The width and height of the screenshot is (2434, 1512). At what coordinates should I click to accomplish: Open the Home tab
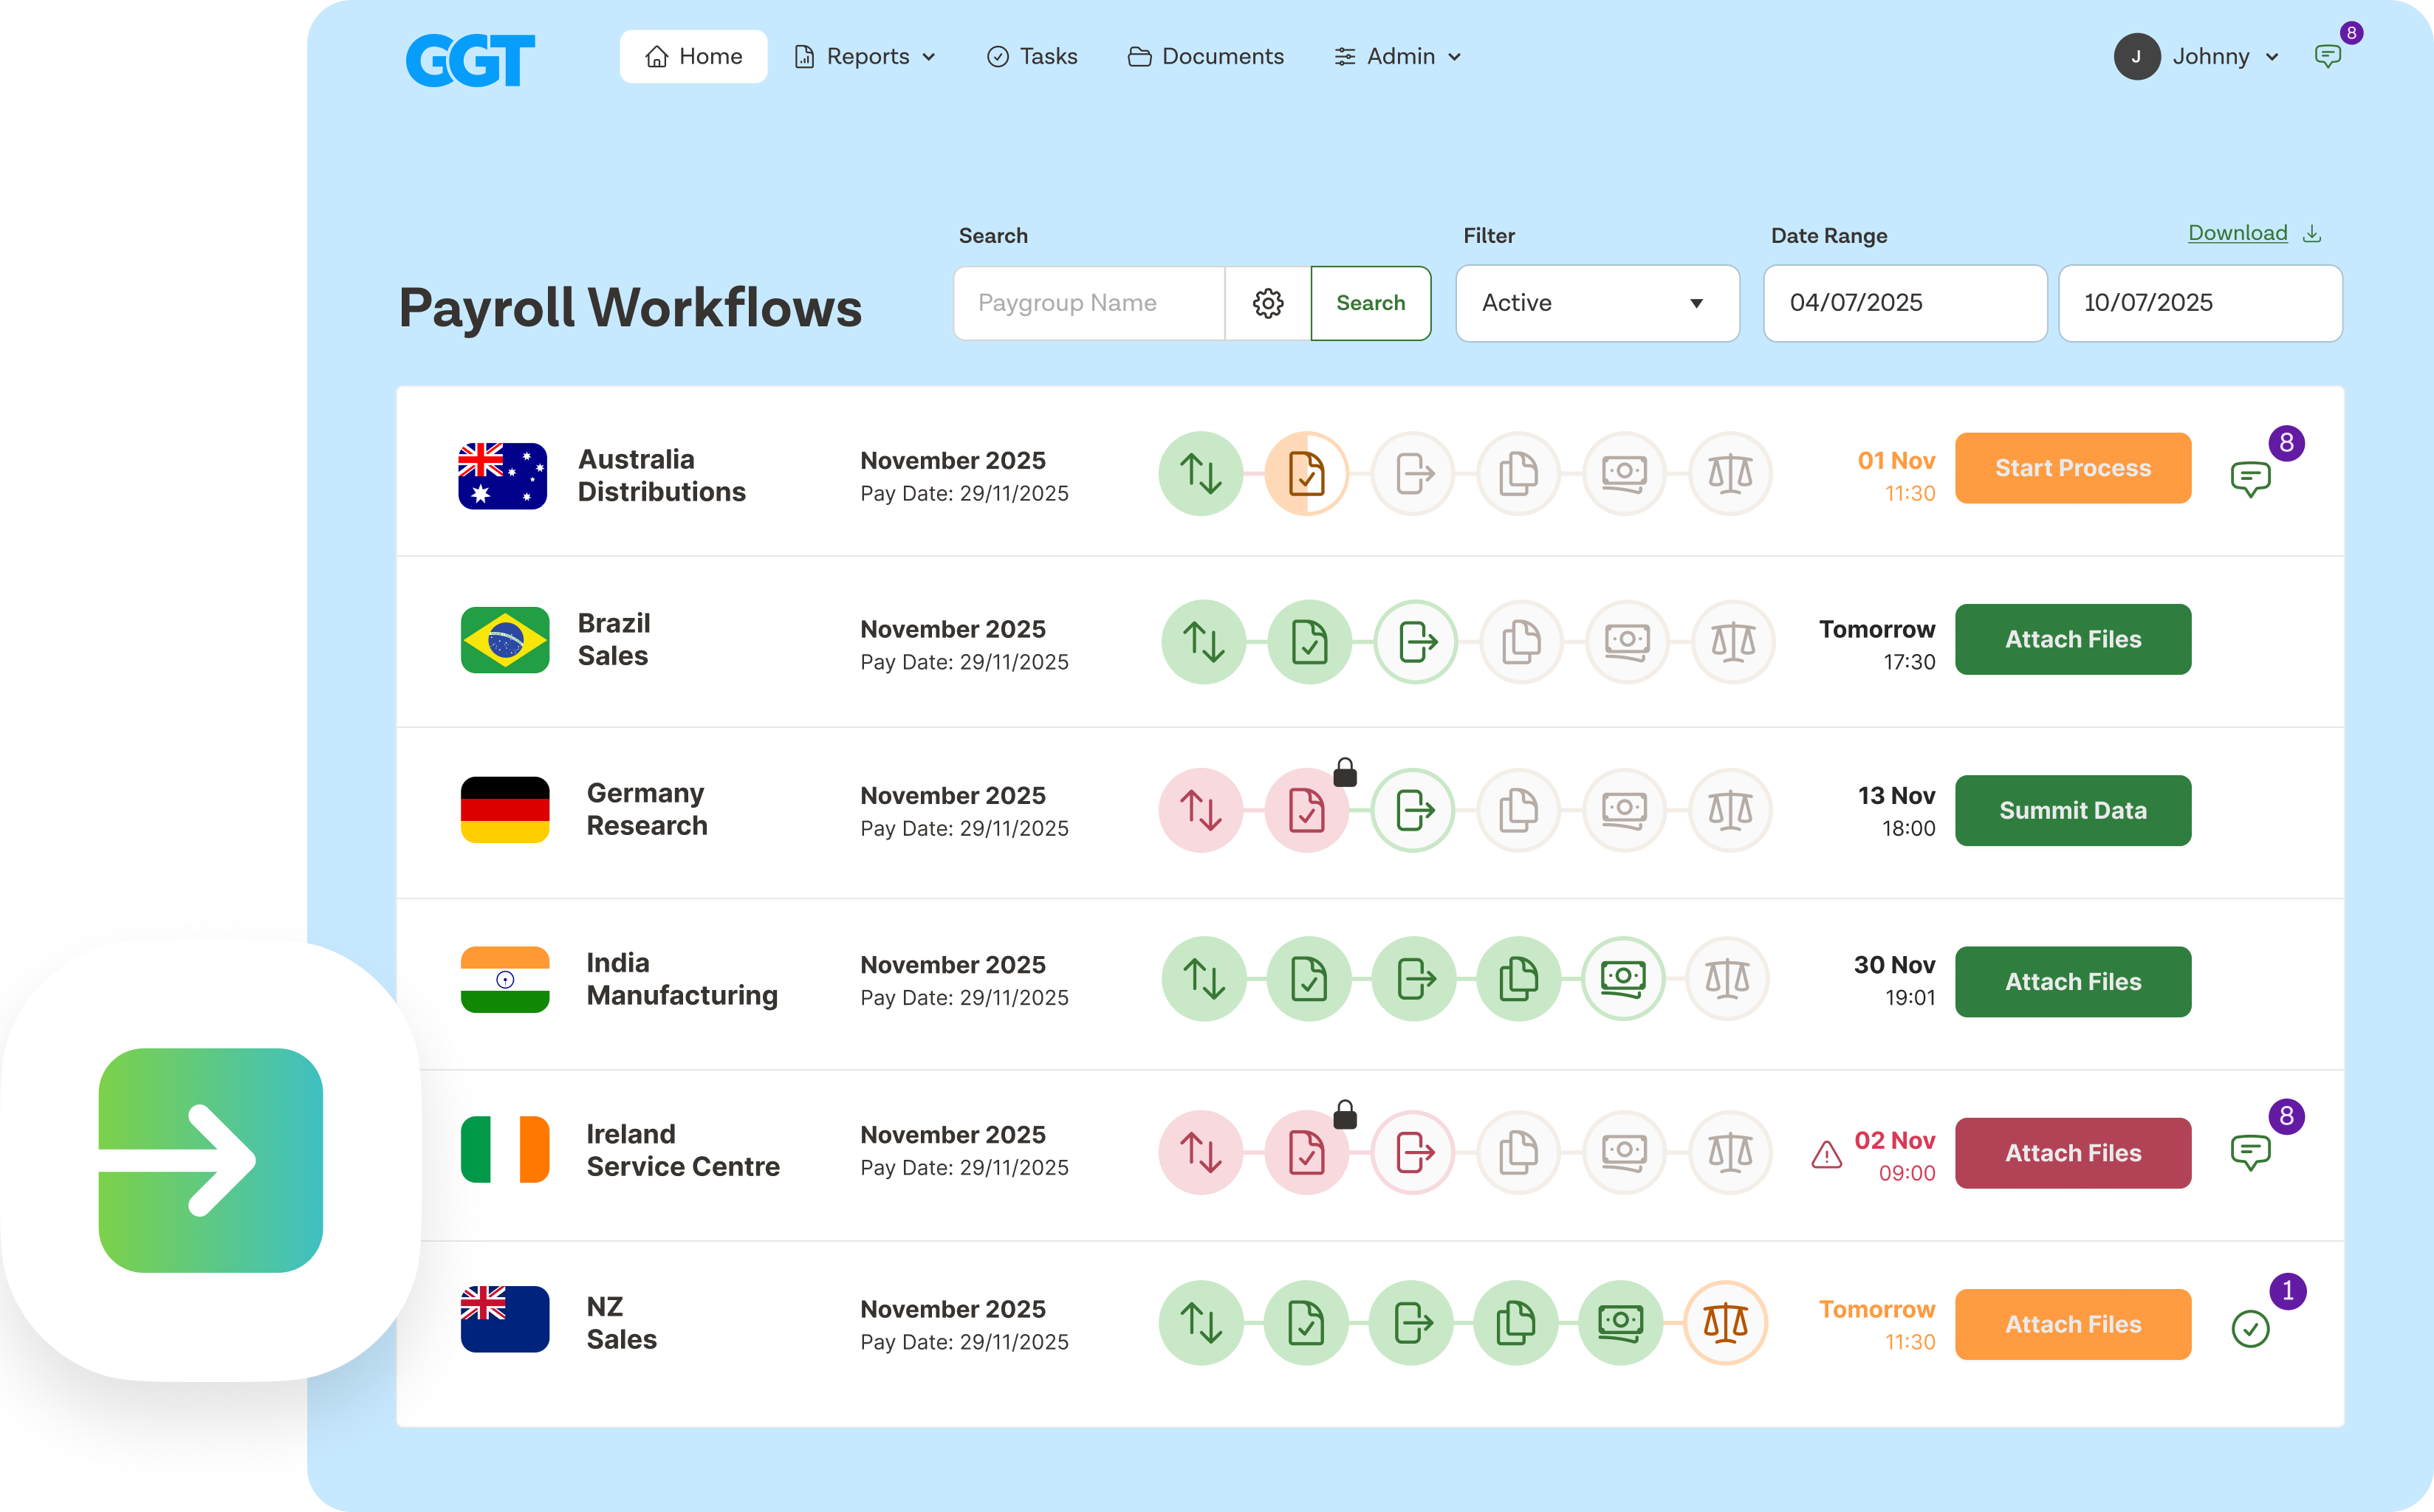[693, 56]
